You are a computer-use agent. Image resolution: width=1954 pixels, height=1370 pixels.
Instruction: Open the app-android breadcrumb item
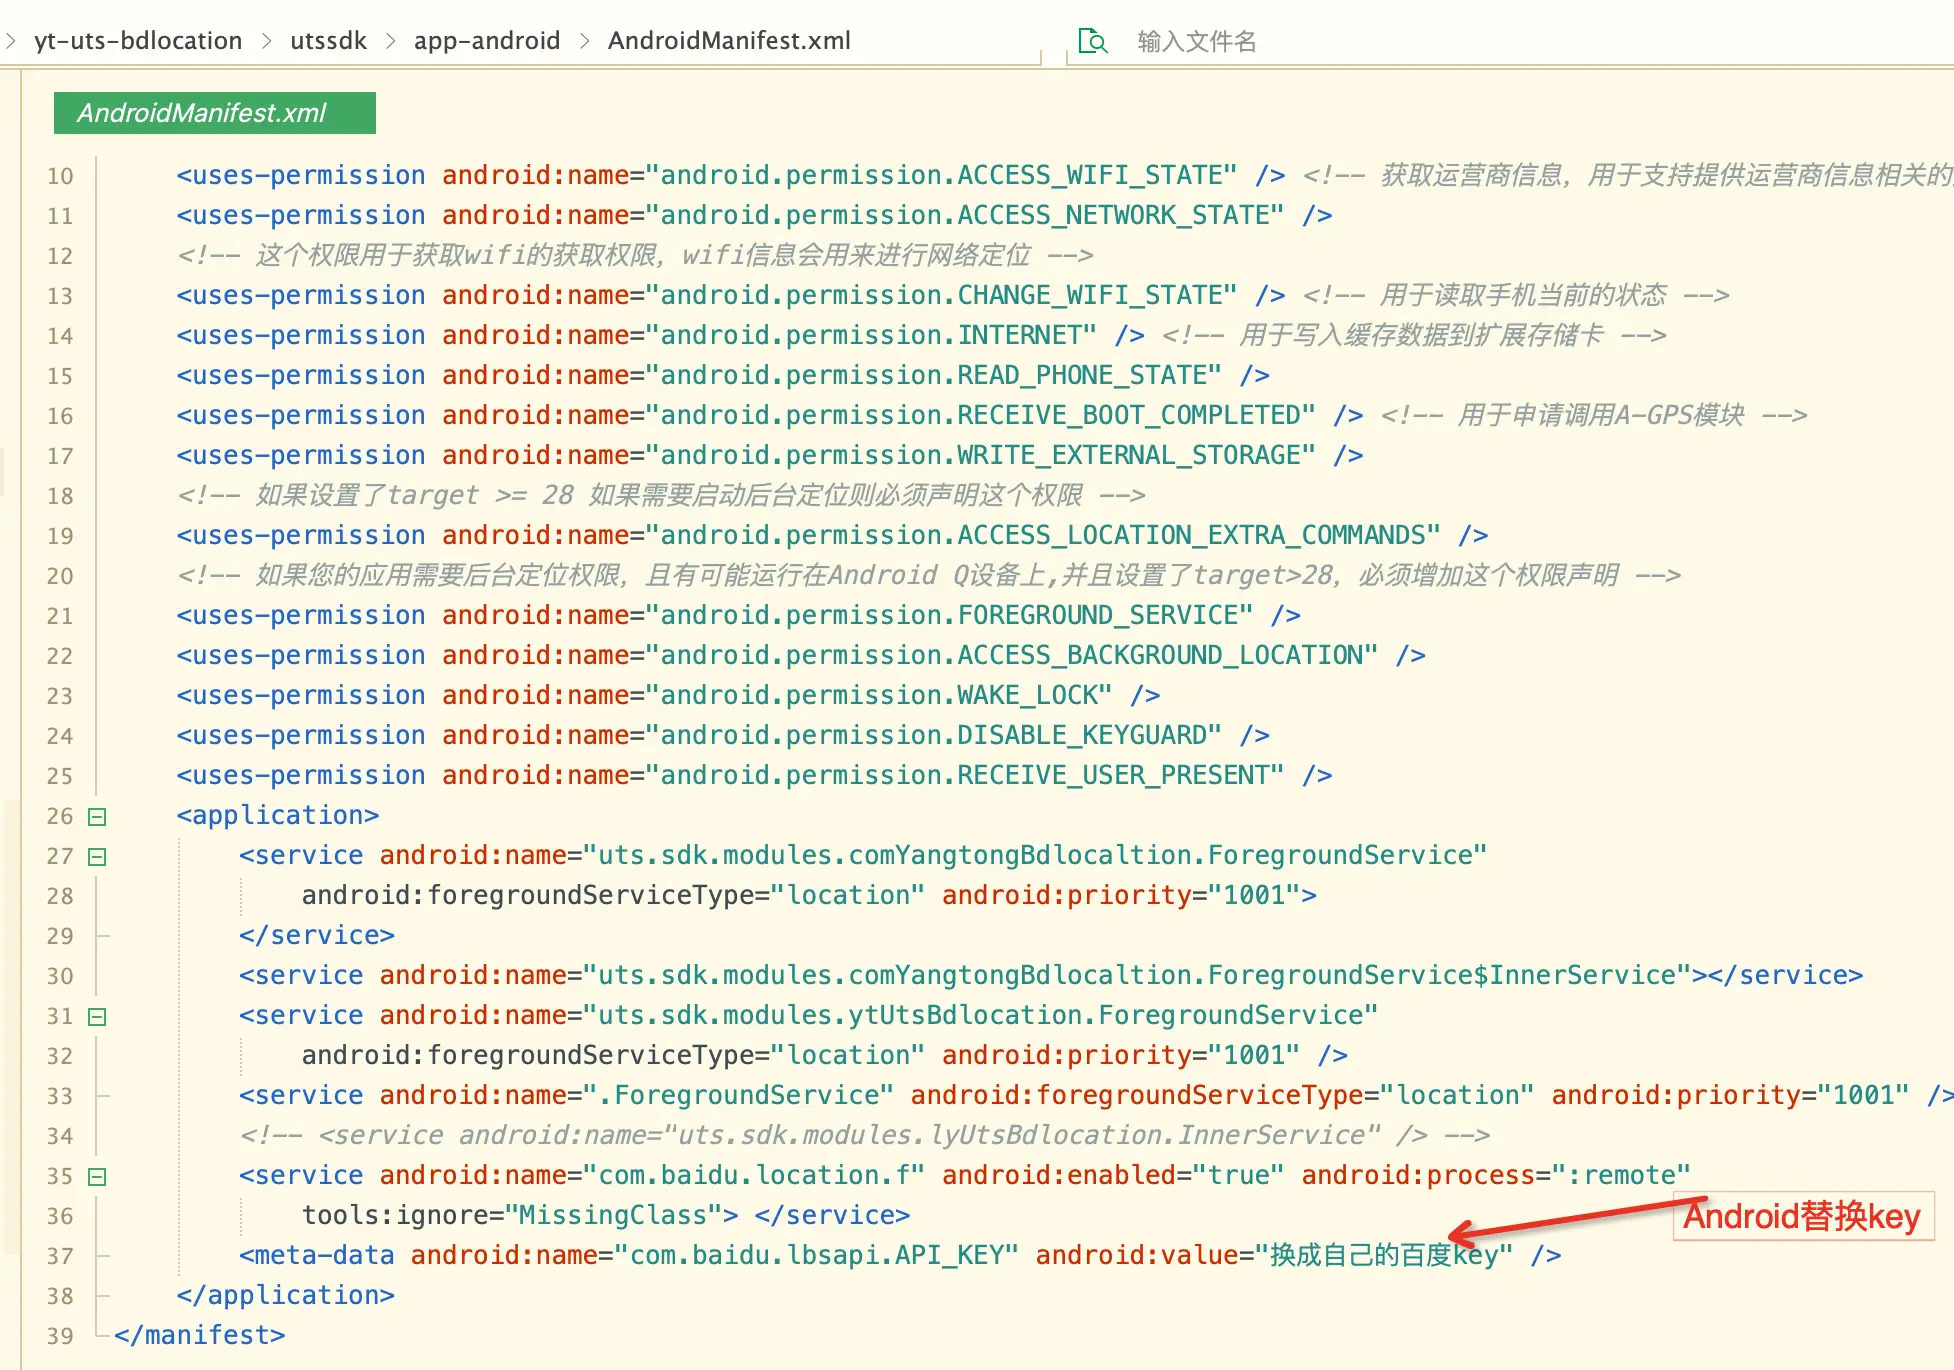click(x=487, y=41)
